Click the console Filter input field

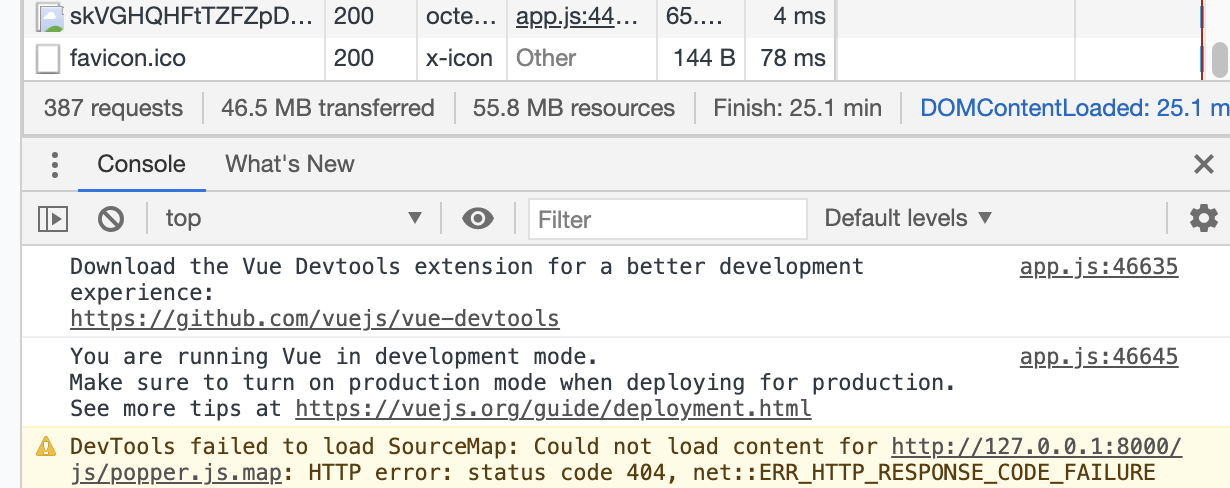[667, 219]
